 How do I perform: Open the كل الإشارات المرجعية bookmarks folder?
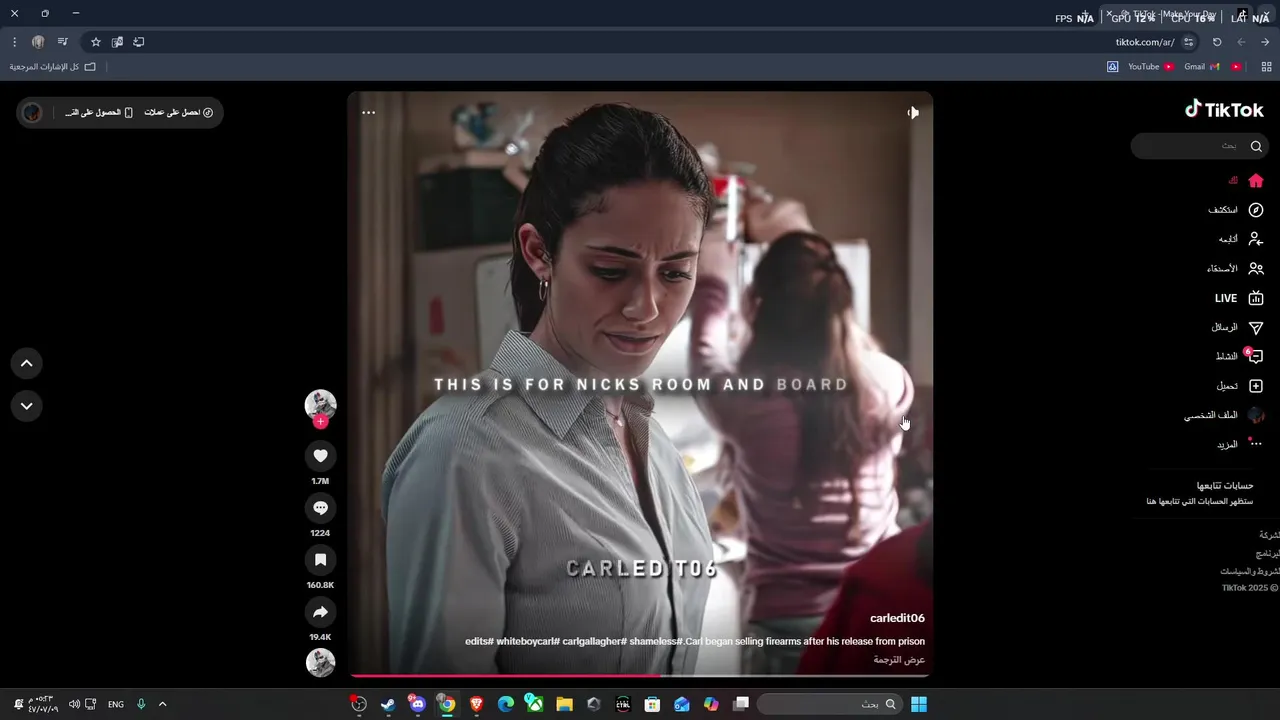pyautogui.click(x=53, y=67)
